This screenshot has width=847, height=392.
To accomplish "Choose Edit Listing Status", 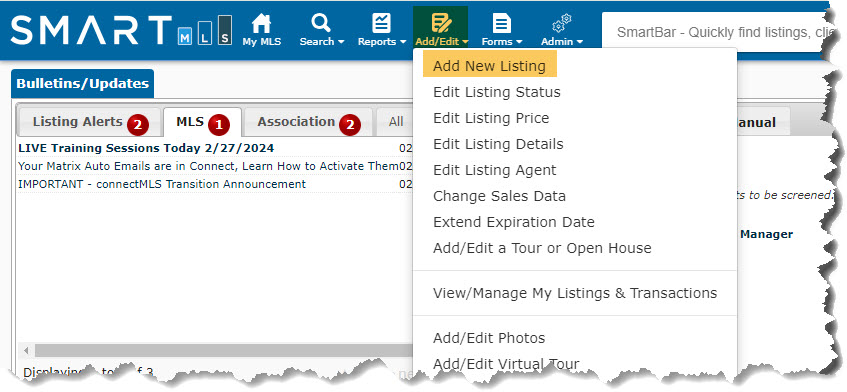I will pyautogui.click(x=496, y=92).
